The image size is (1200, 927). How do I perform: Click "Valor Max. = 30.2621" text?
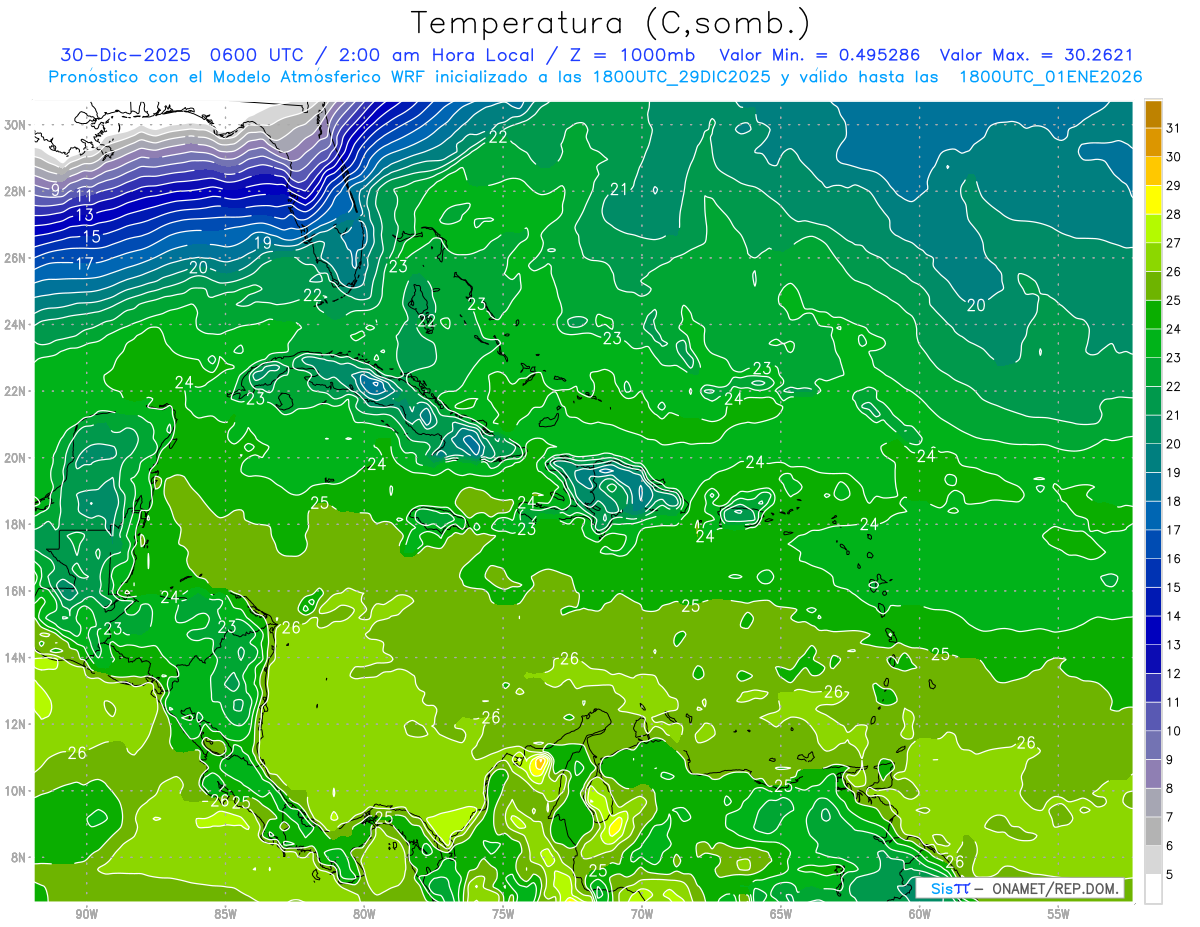pos(1037,55)
